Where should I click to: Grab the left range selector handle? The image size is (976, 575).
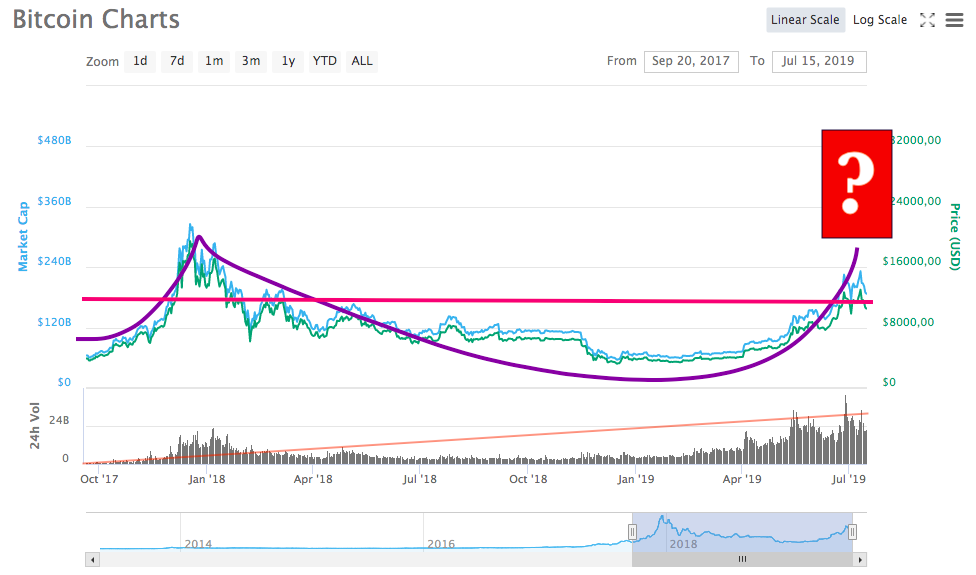[x=632, y=532]
